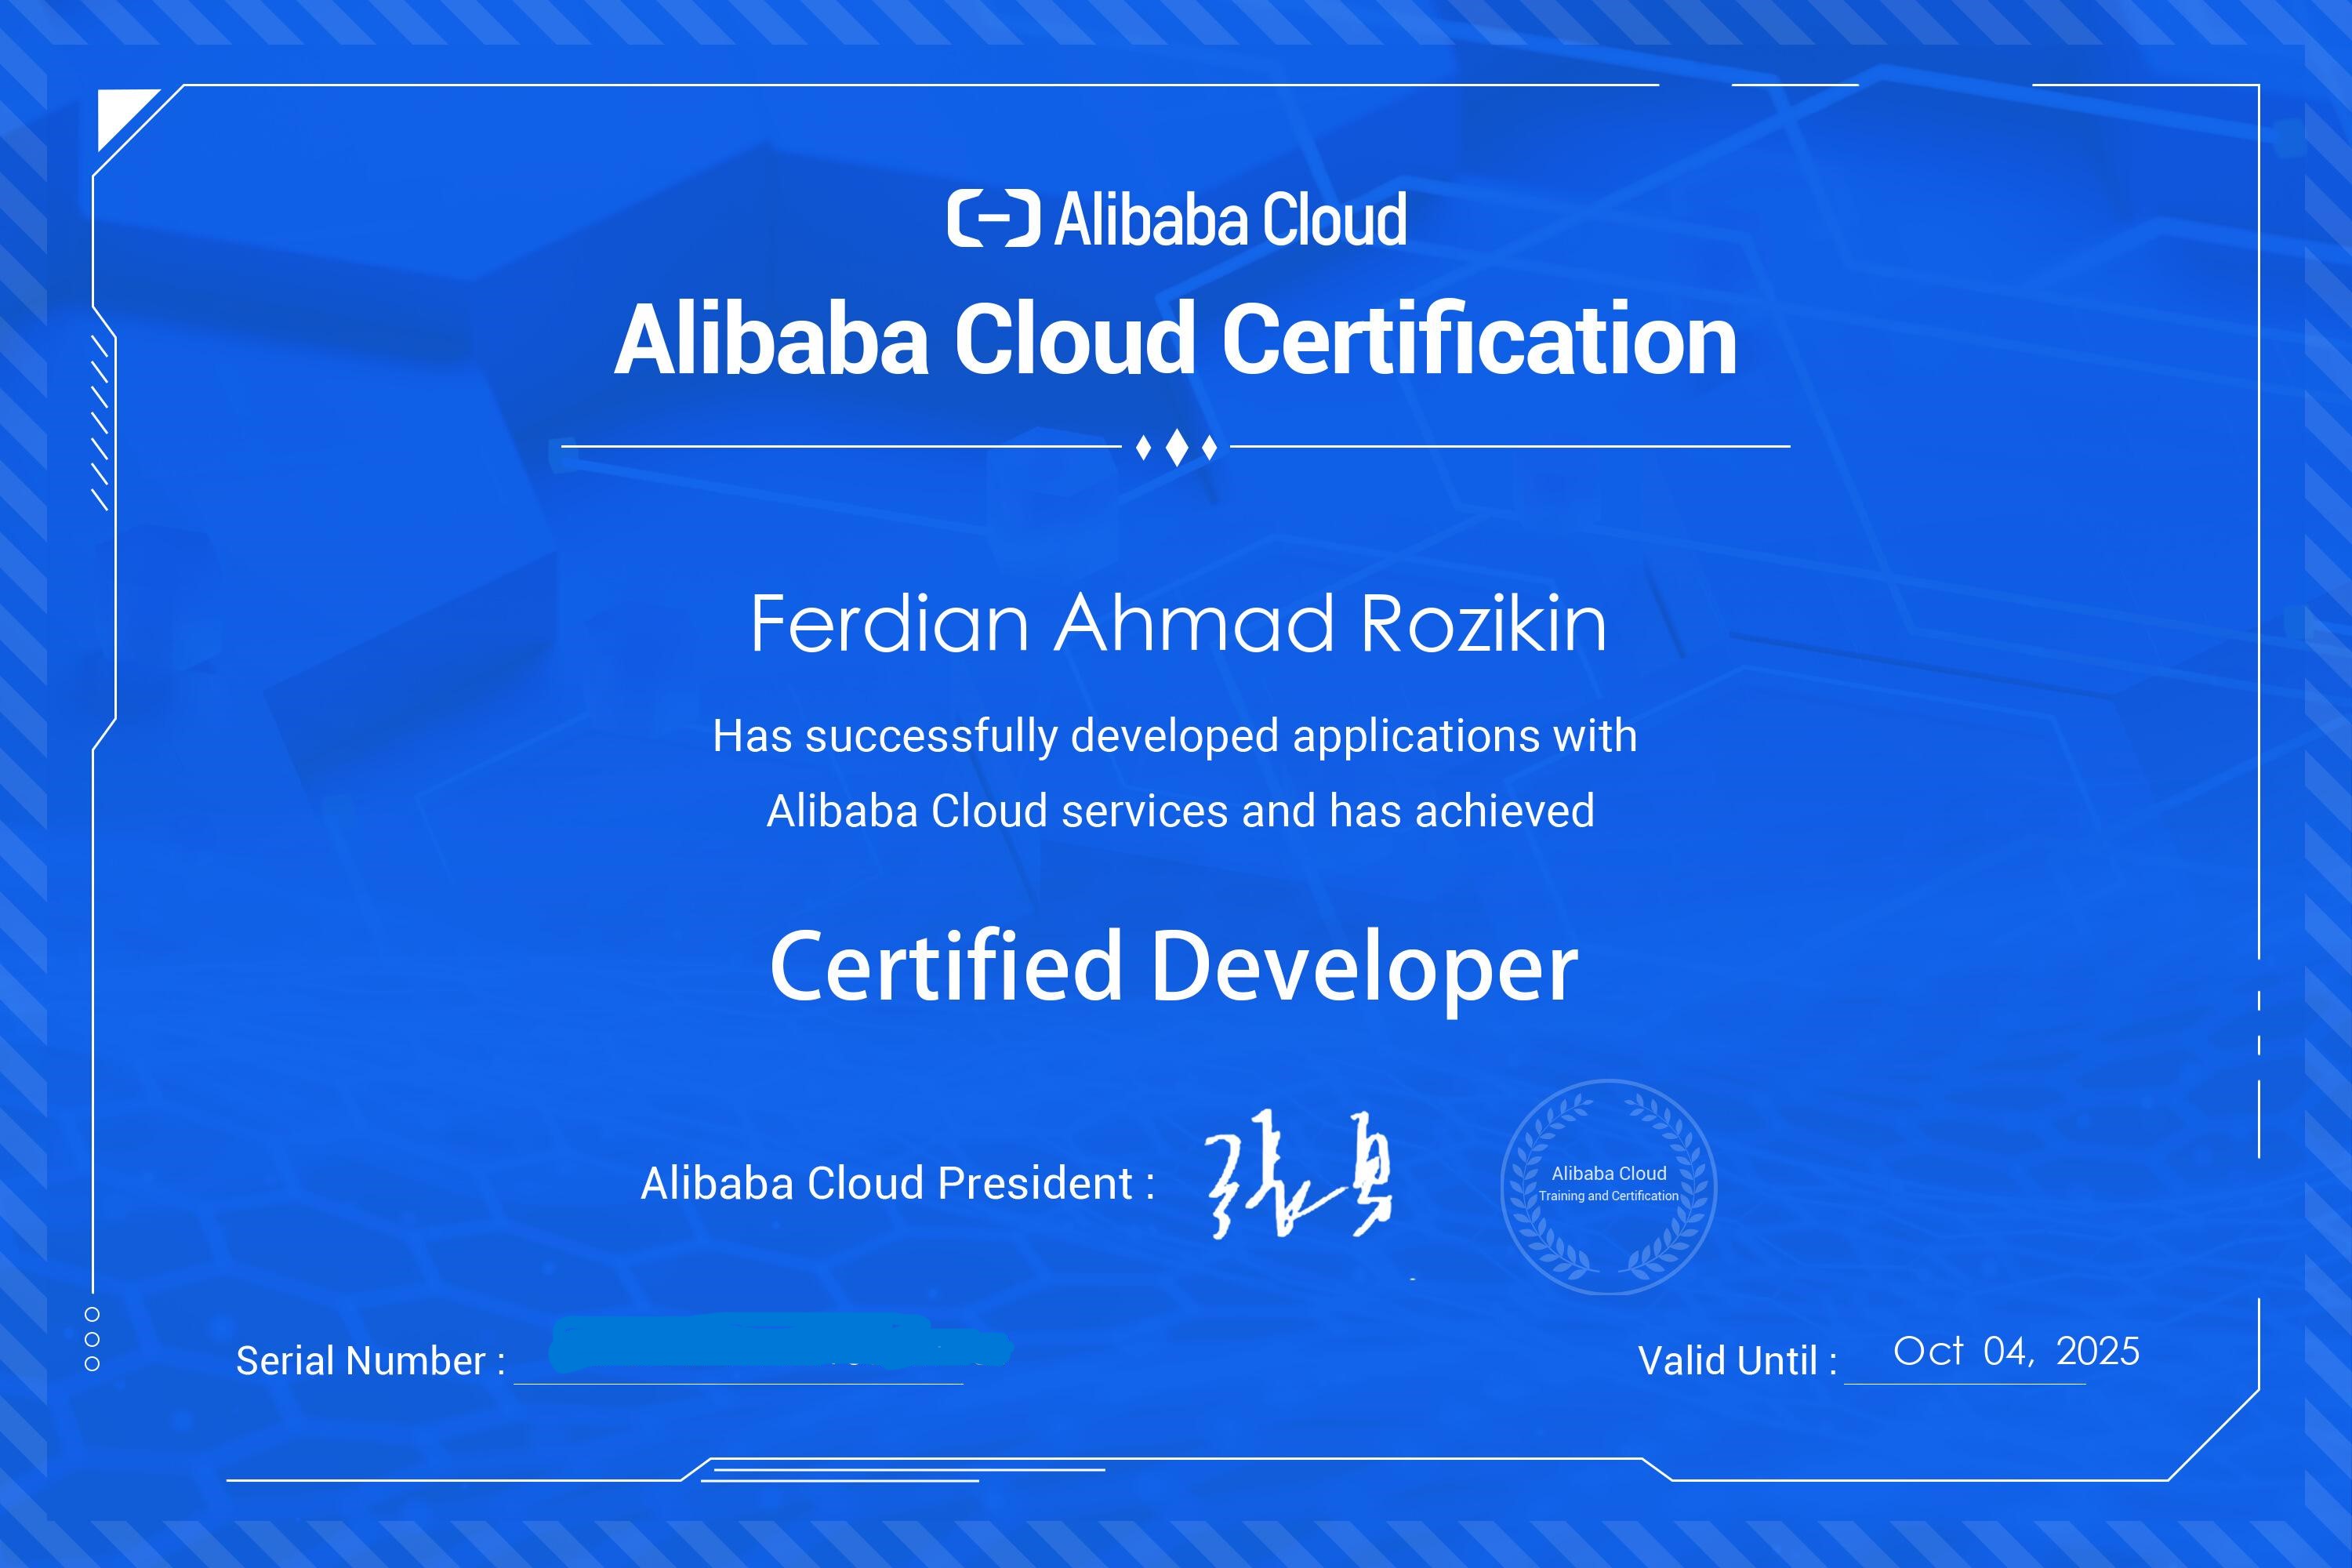Viewport: 2352px width, 1568px height.
Task: Click the Alibaba Cloud logo wordmark
Action: [x=1231, y=219]
